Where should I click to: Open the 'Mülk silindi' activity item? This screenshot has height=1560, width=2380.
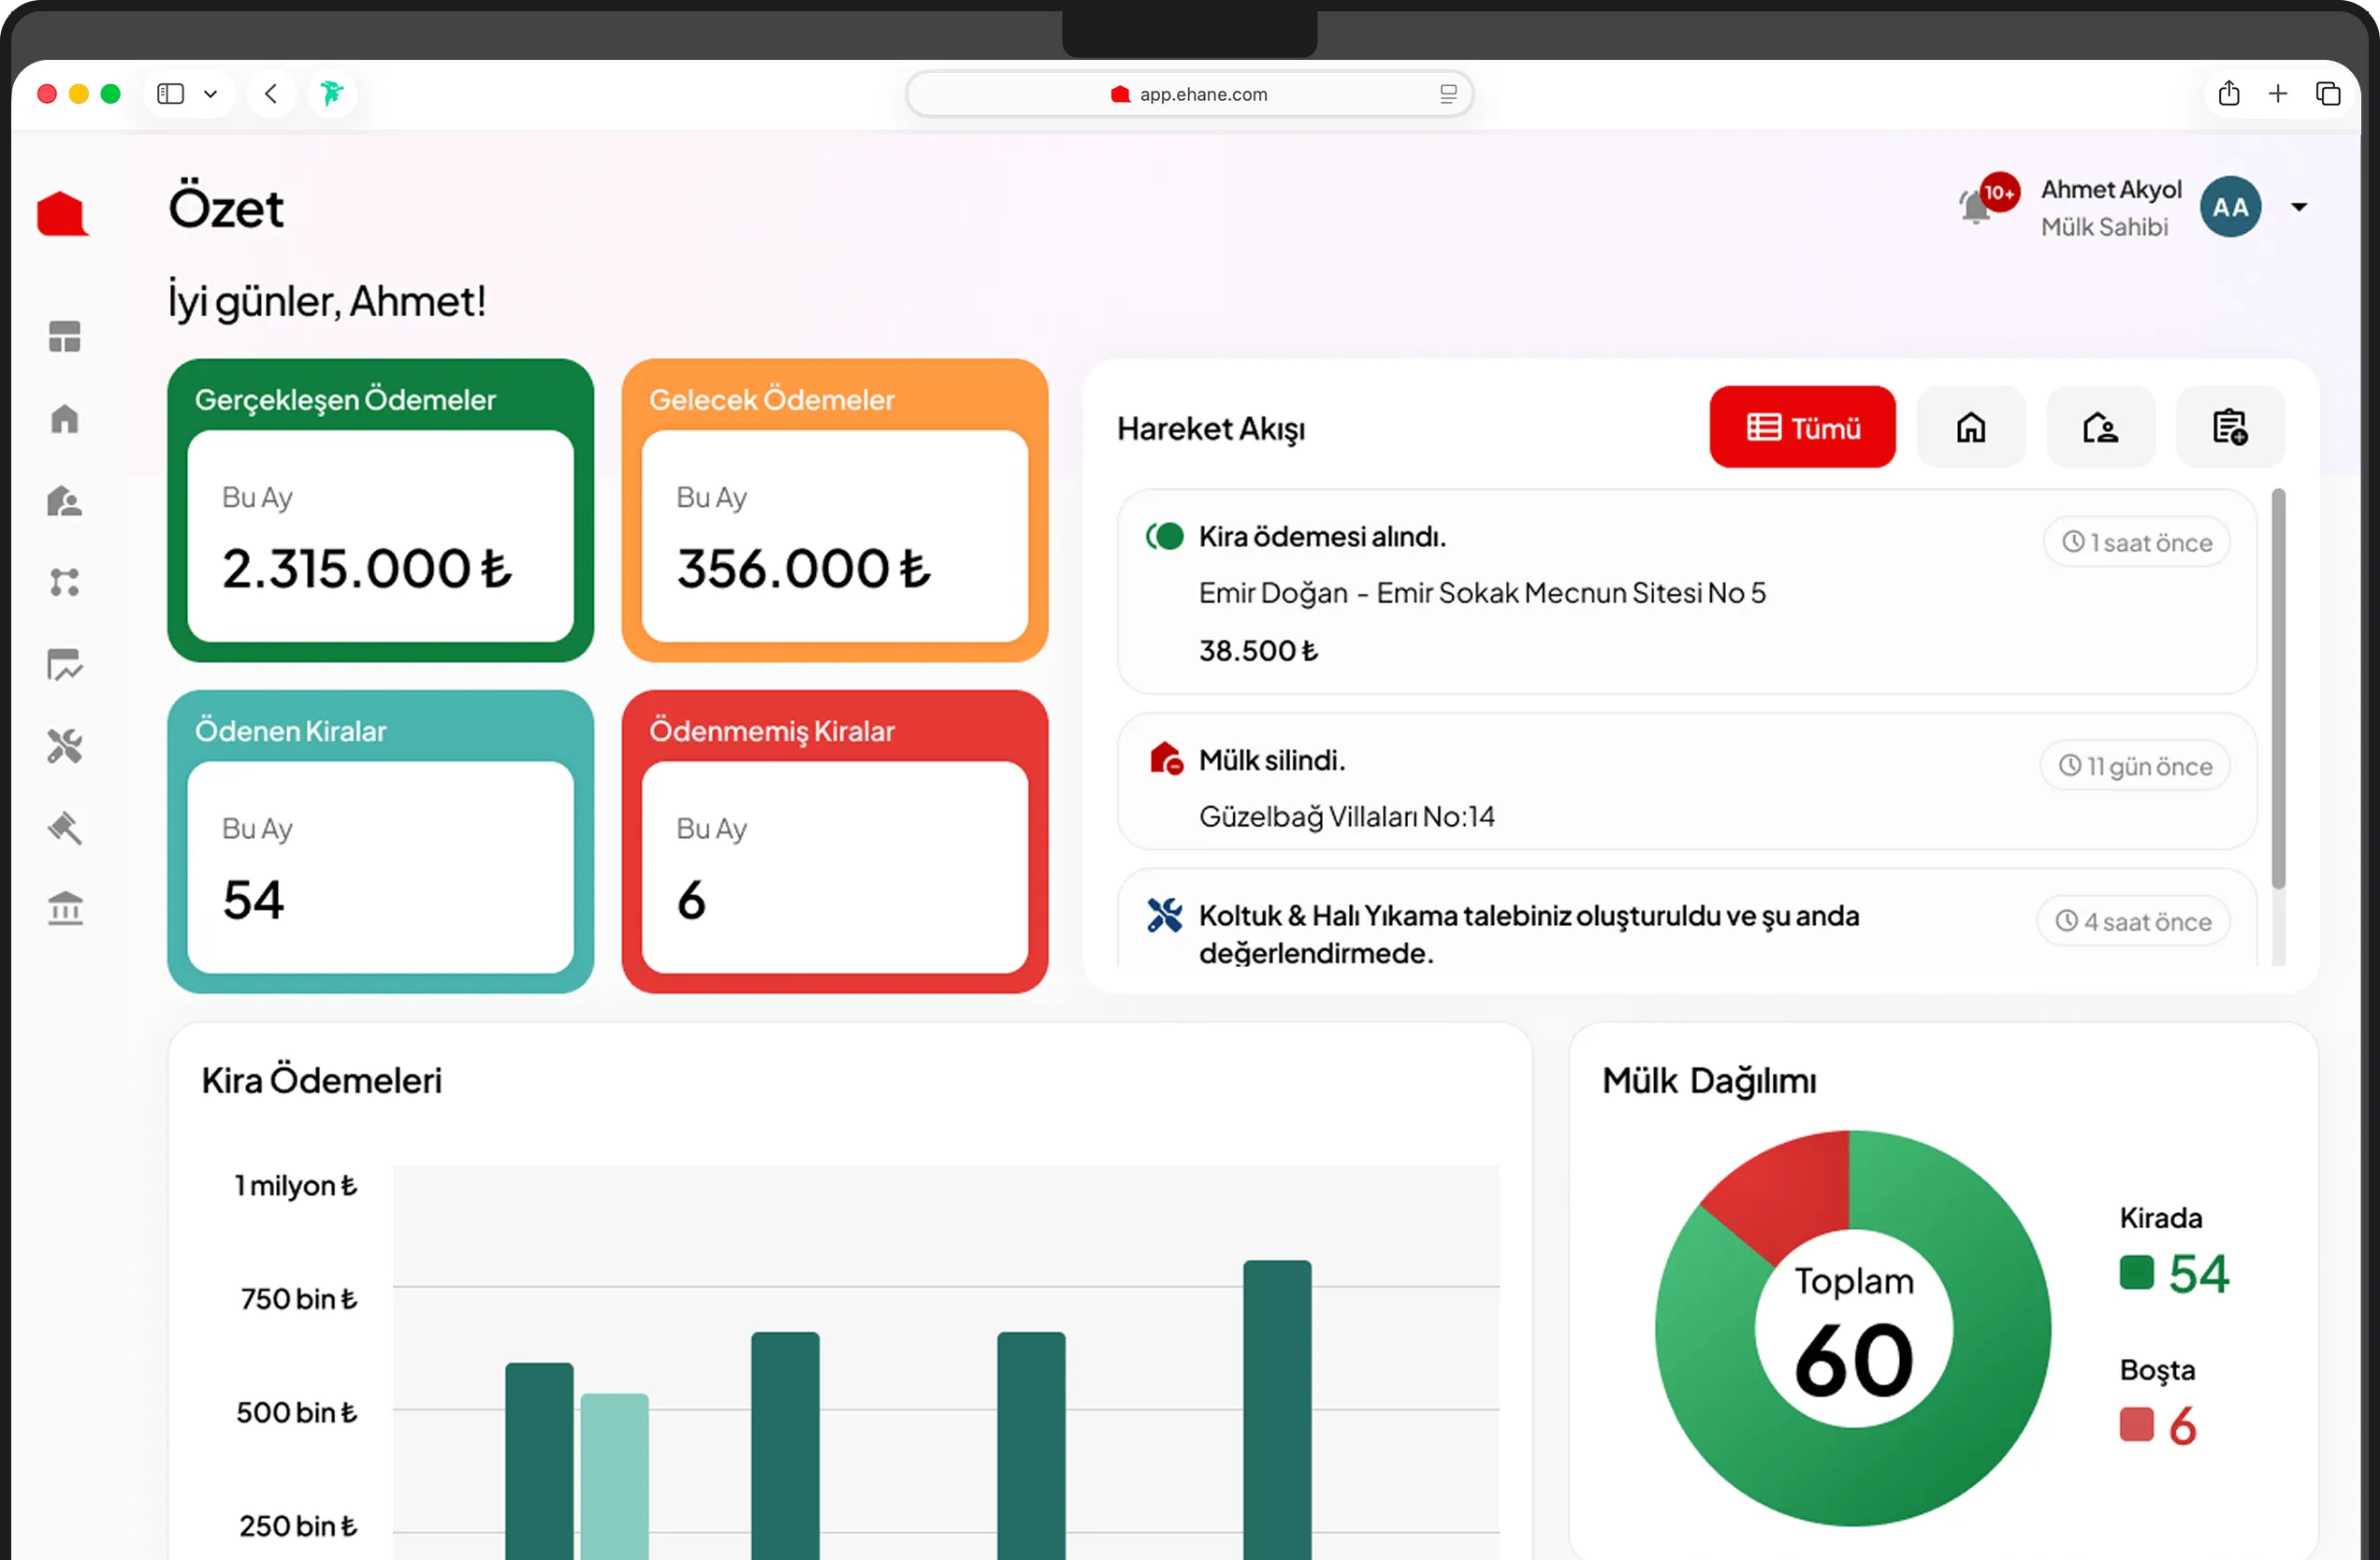1687,781
